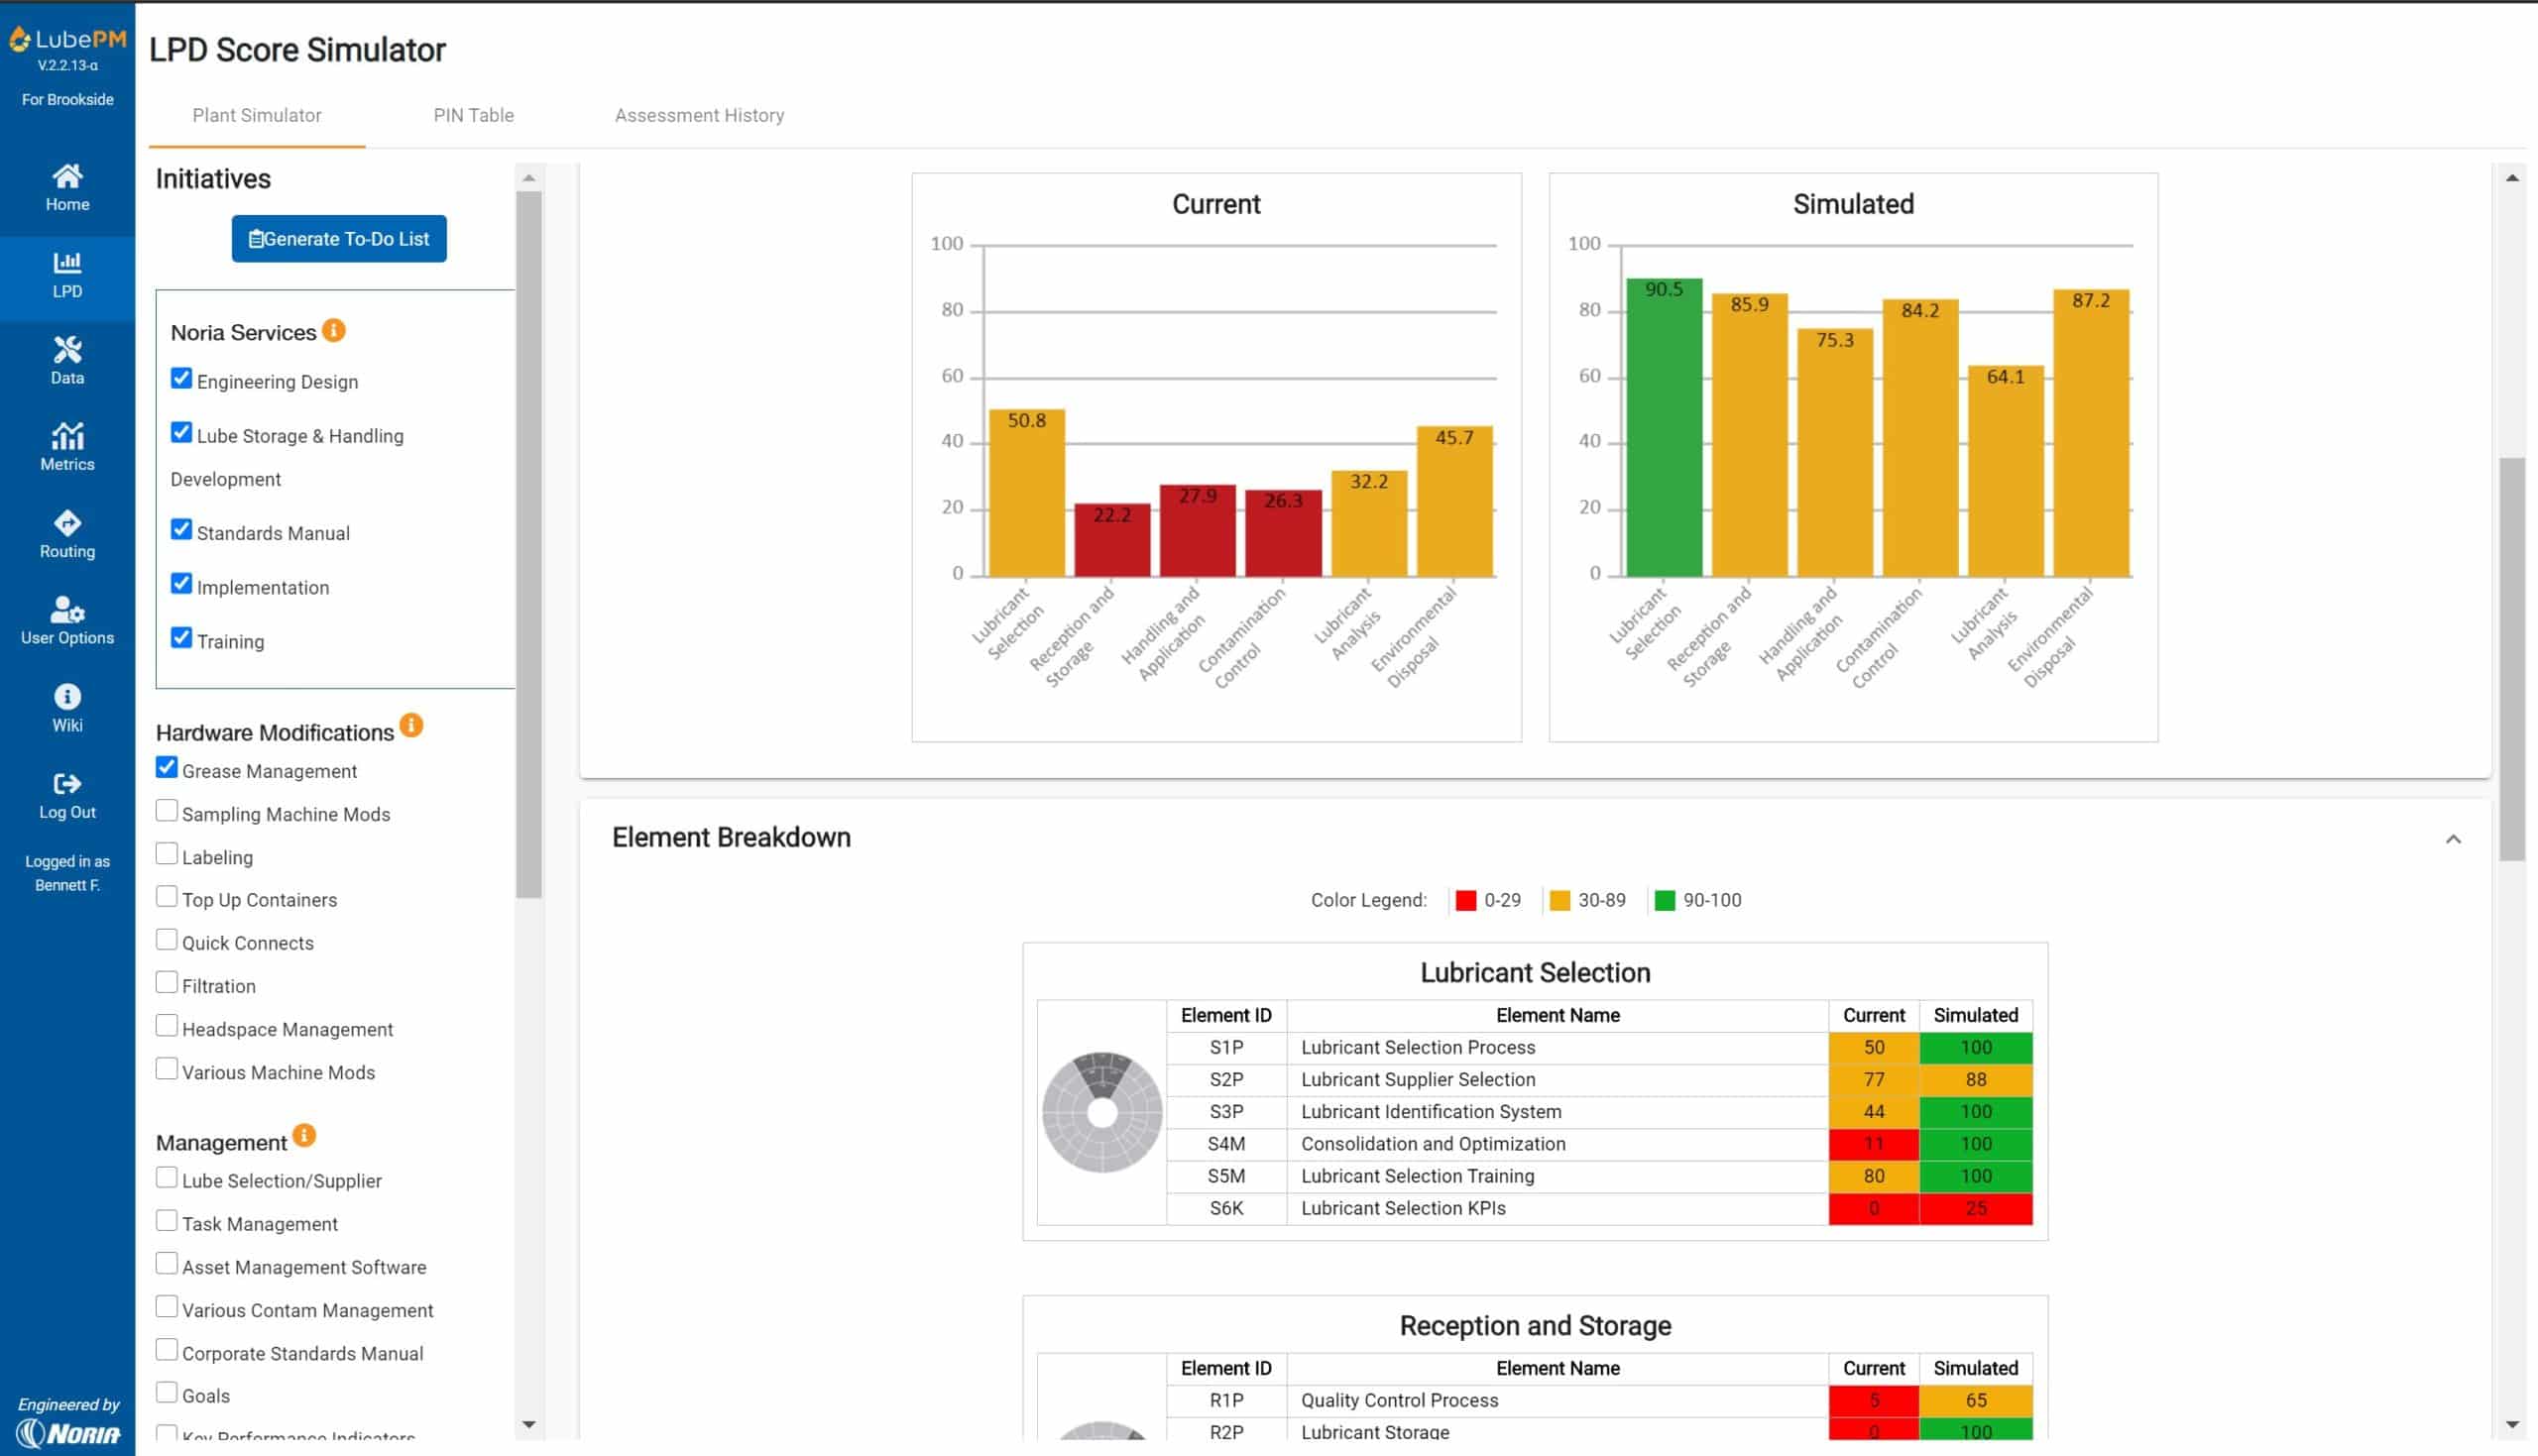Select the Plant Simulator tab
The width and height of the screenshot is (2538, 1456).
(257, 115)
